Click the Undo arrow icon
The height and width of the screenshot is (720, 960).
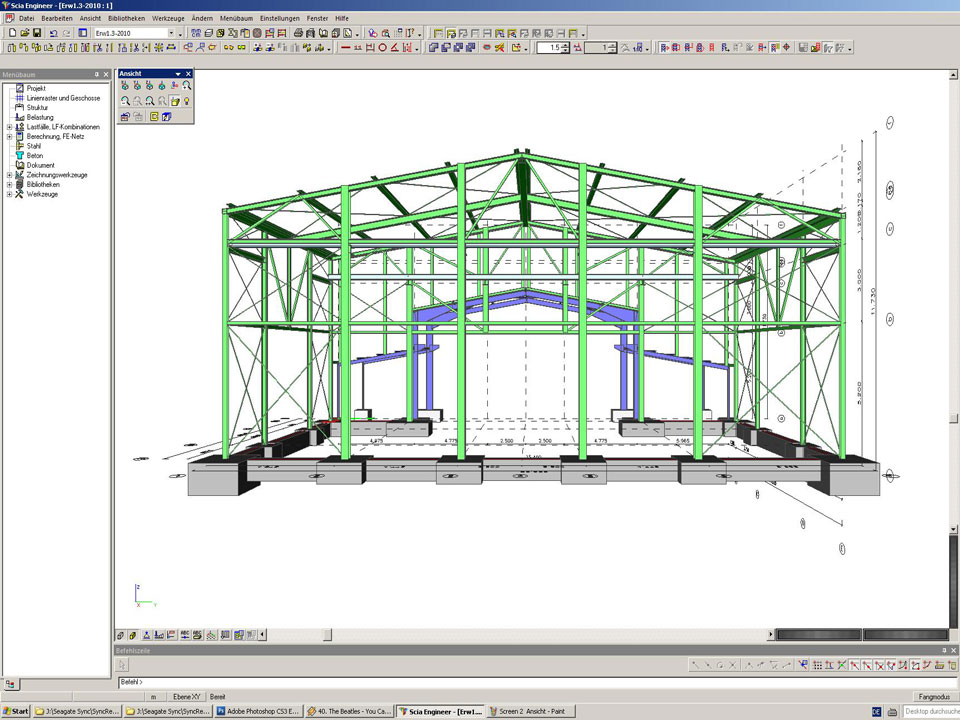[53, 33]
